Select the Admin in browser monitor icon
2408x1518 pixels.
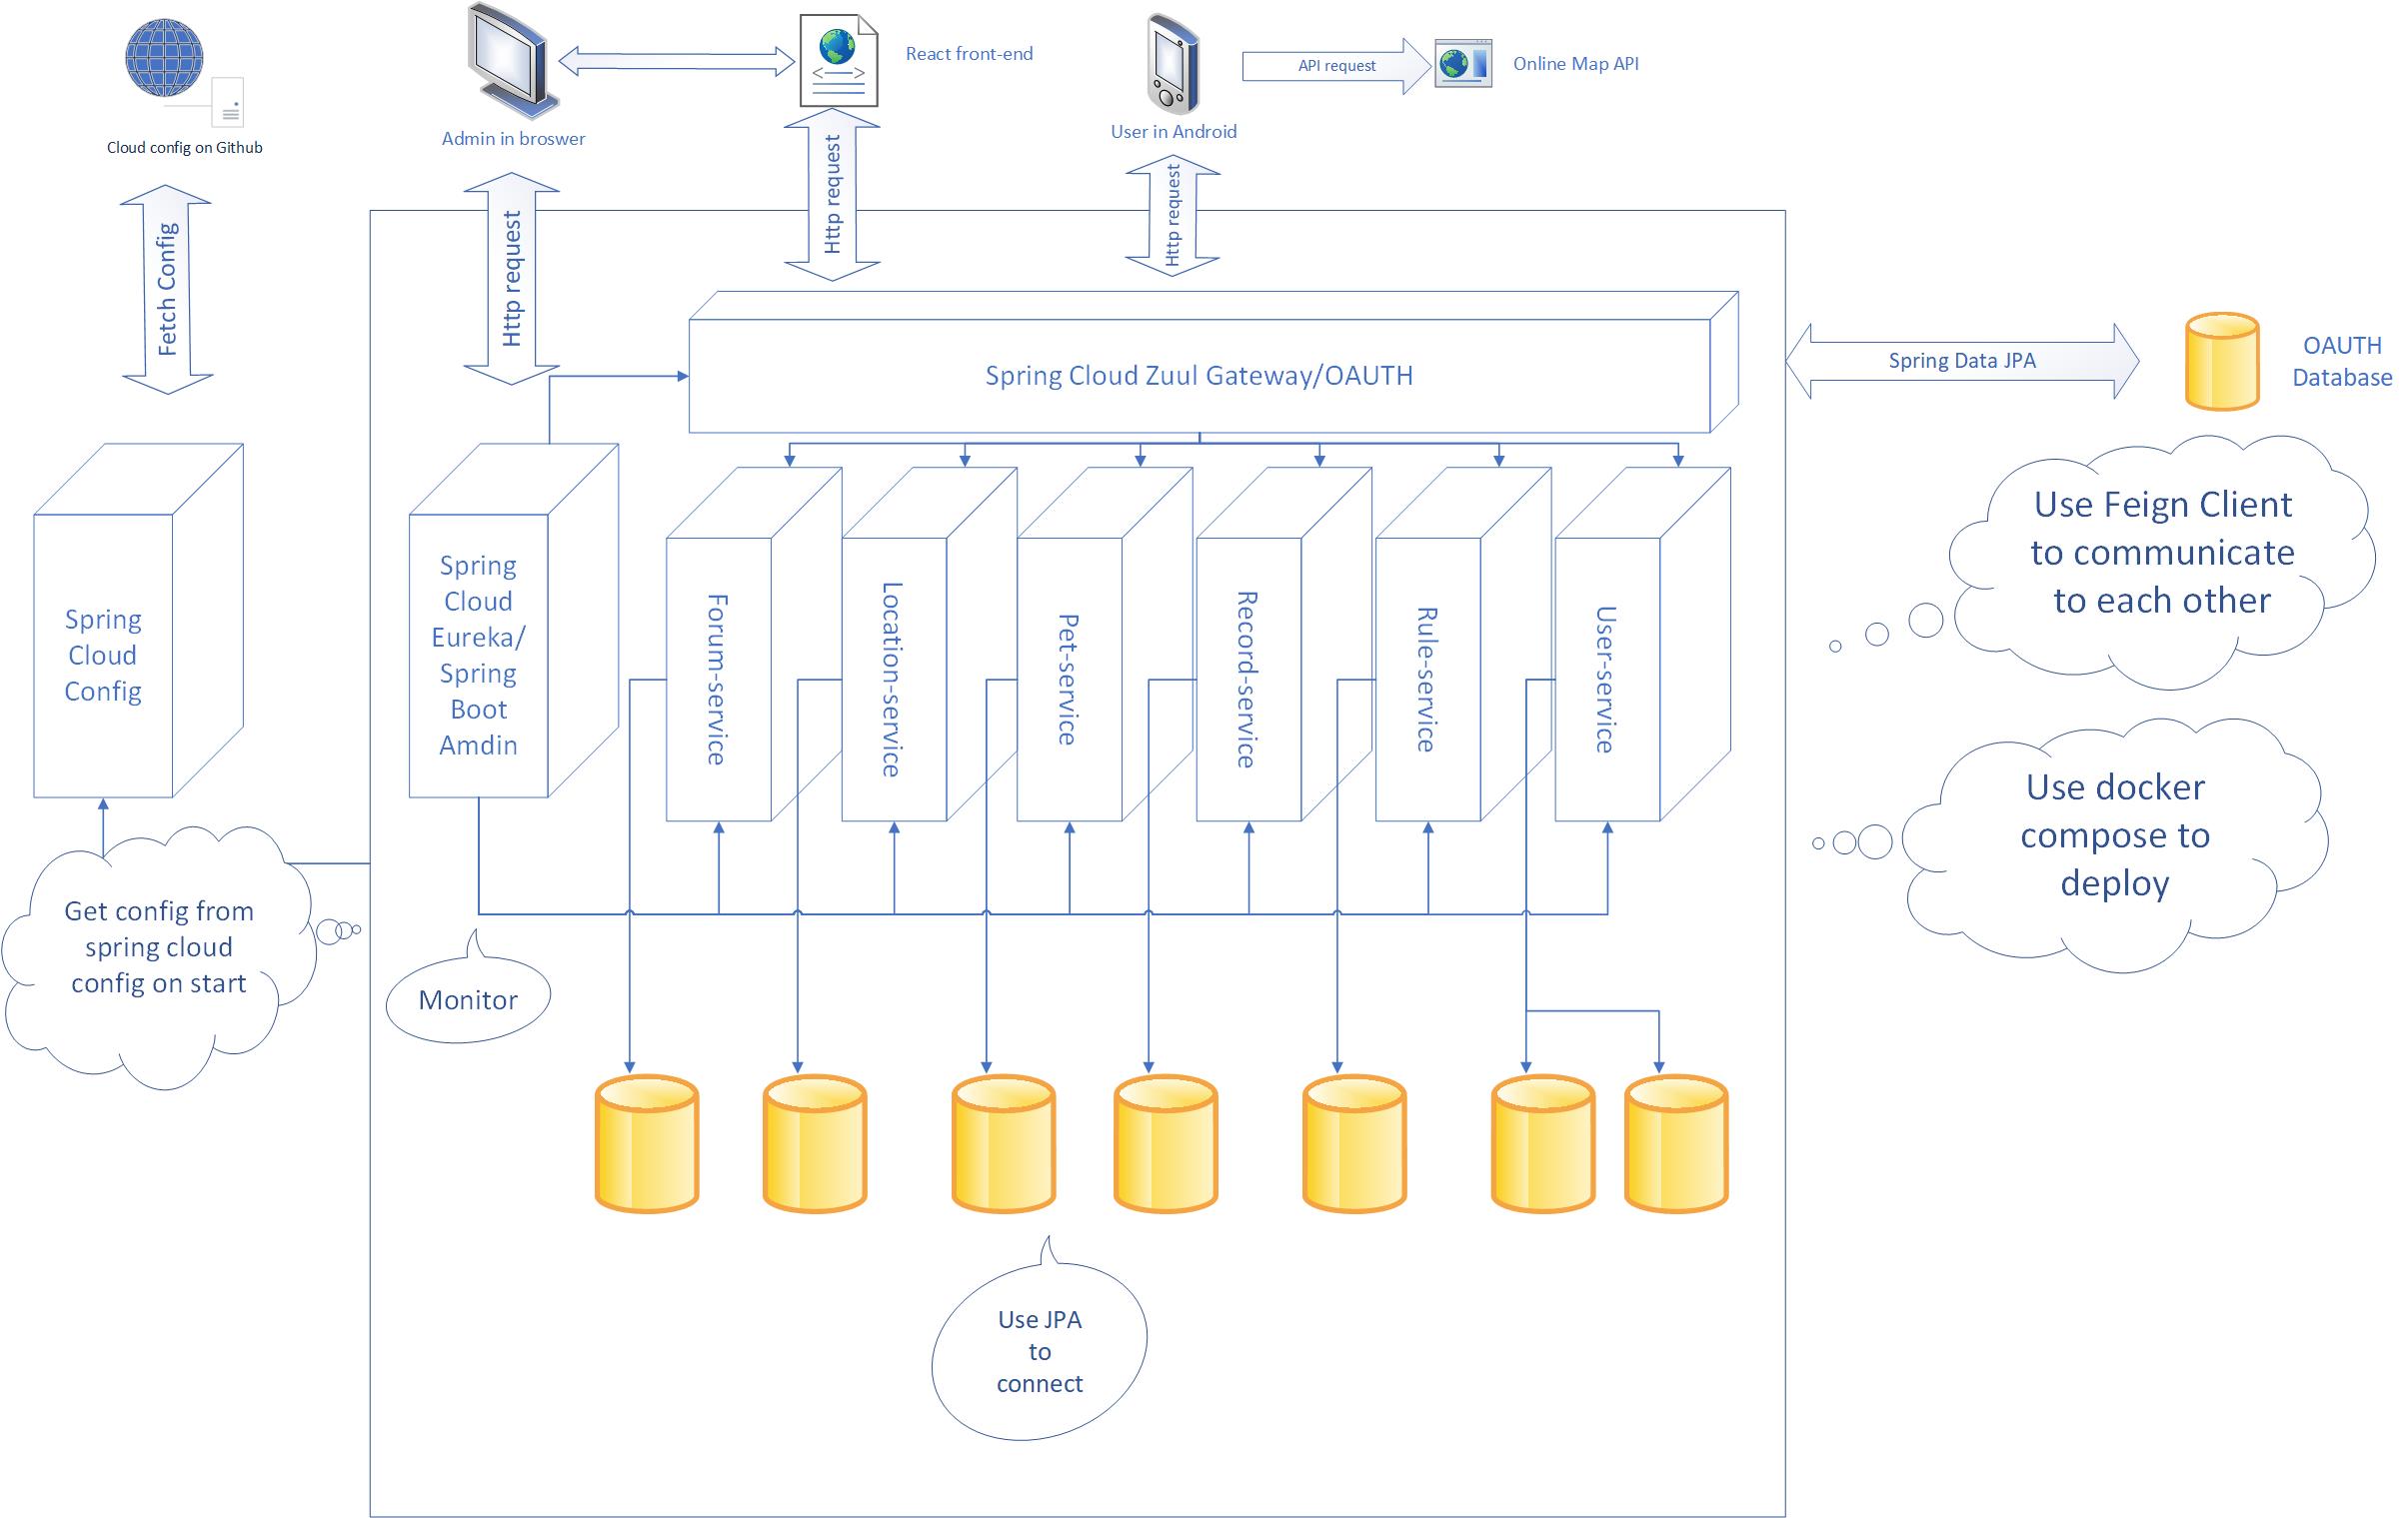coord(511,62)
